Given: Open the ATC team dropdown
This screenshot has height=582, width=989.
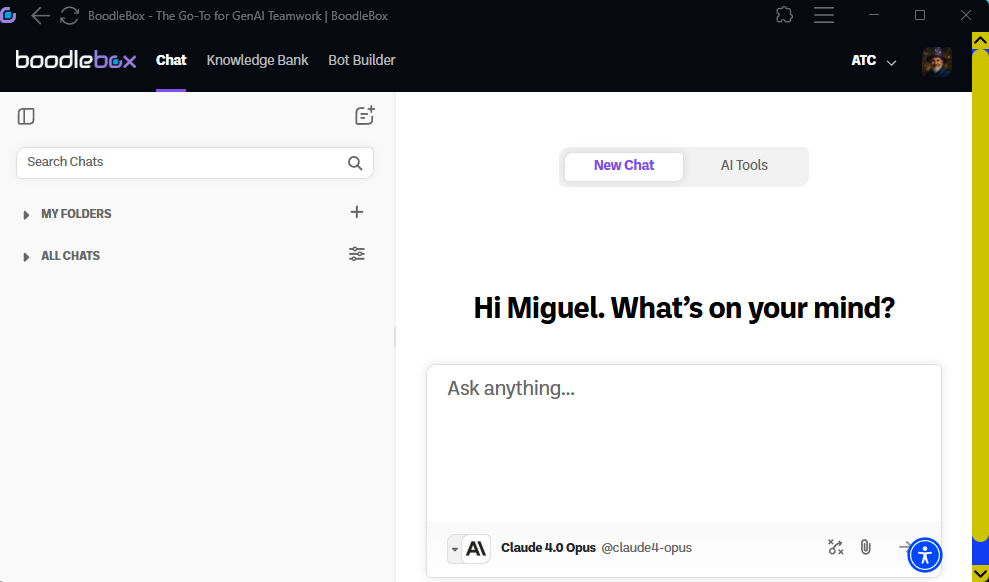Looking at the screenshot, I should tap(873, 61).
